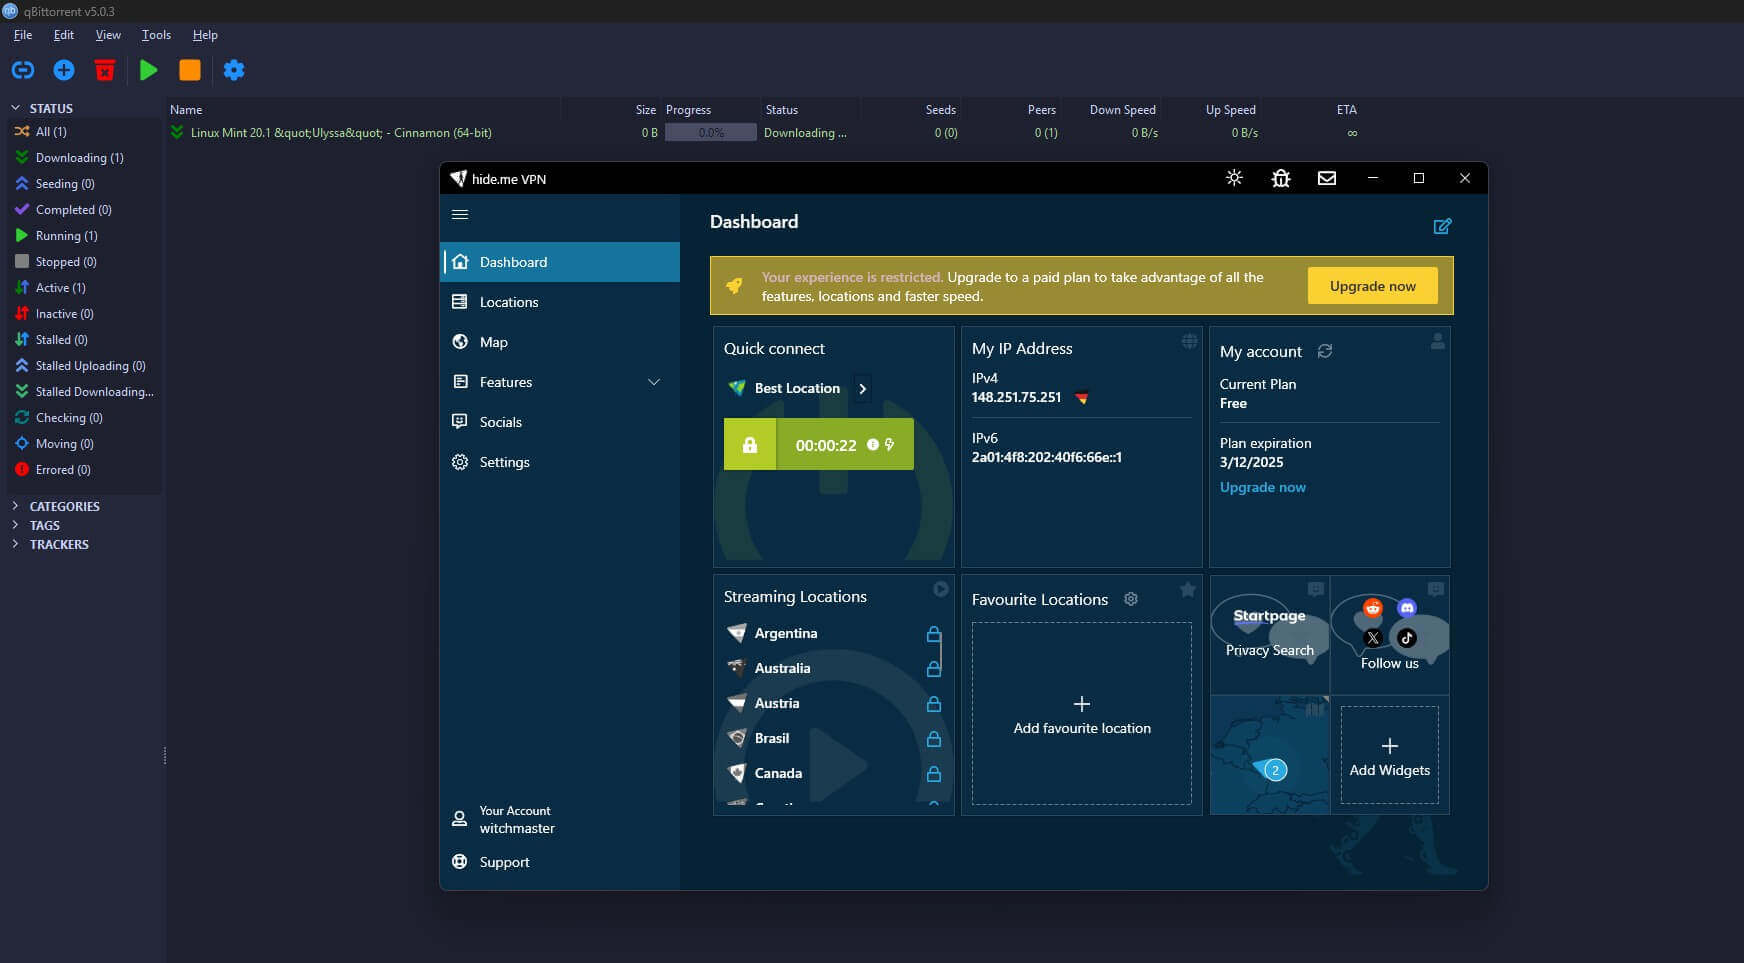Click the bug report icon in hide.me
The height and width of the screenshot is (963, 1744).
point(1281,178)
